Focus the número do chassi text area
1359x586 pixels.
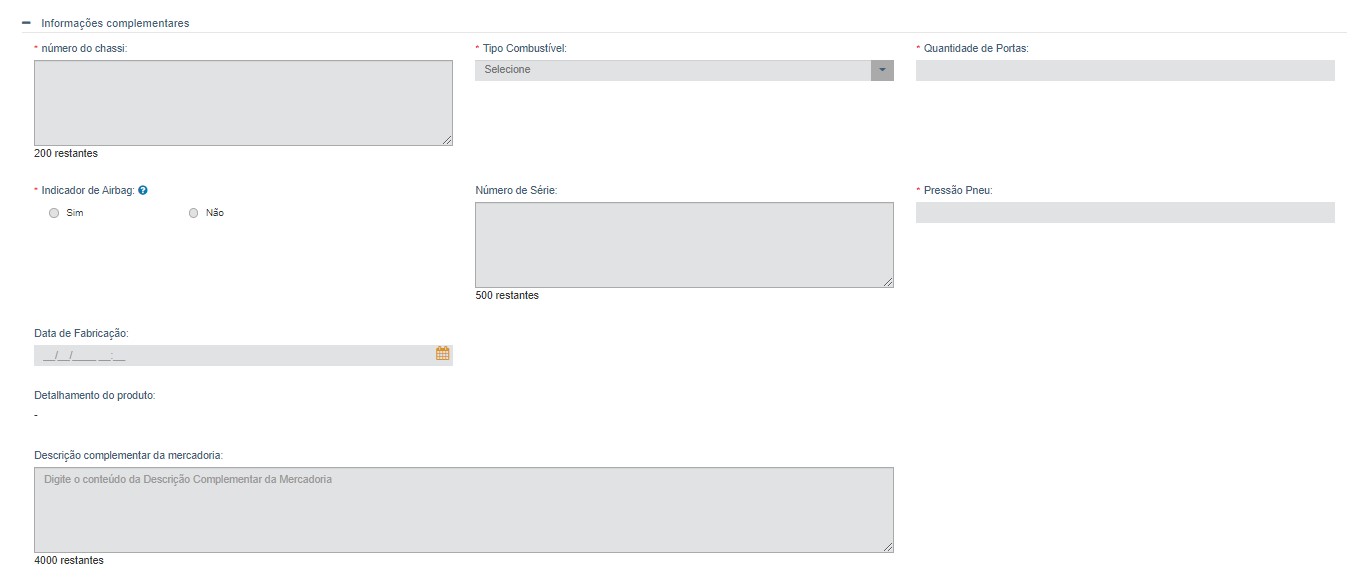click(x=242, y=102)
